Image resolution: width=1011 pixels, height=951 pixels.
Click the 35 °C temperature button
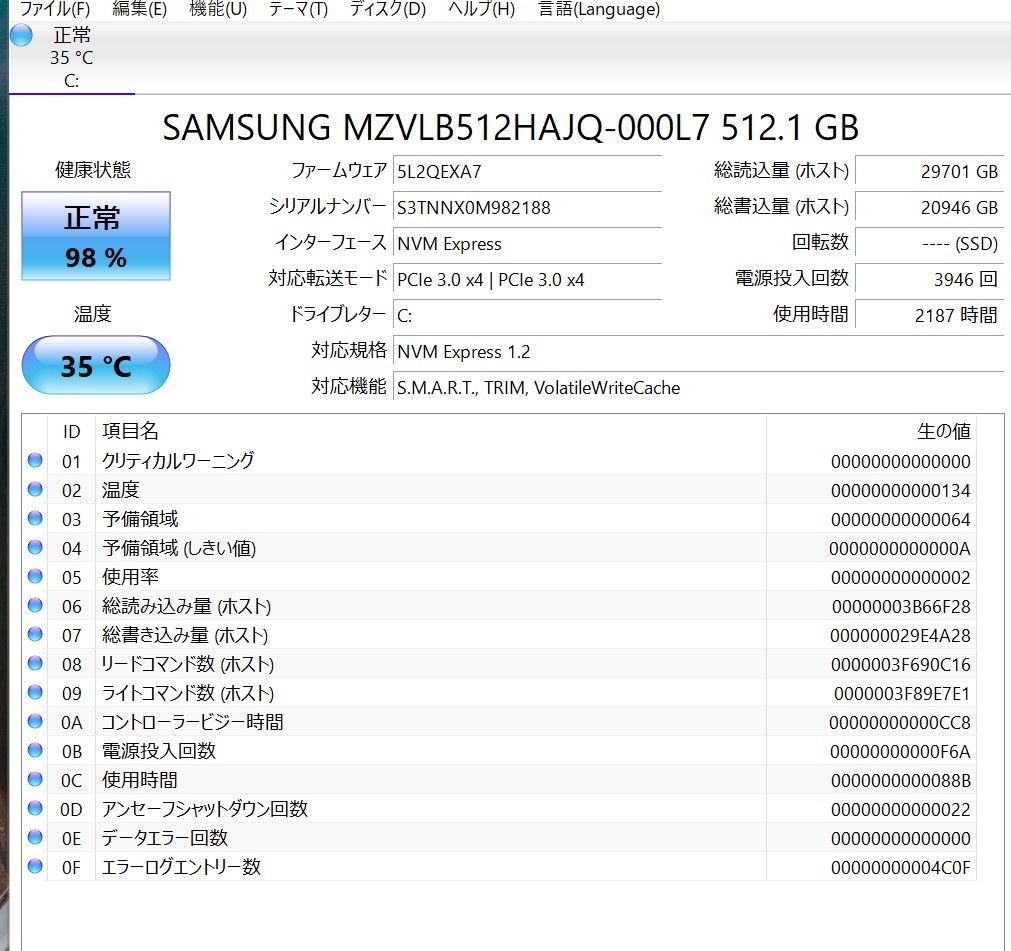(x=95, y=366)
